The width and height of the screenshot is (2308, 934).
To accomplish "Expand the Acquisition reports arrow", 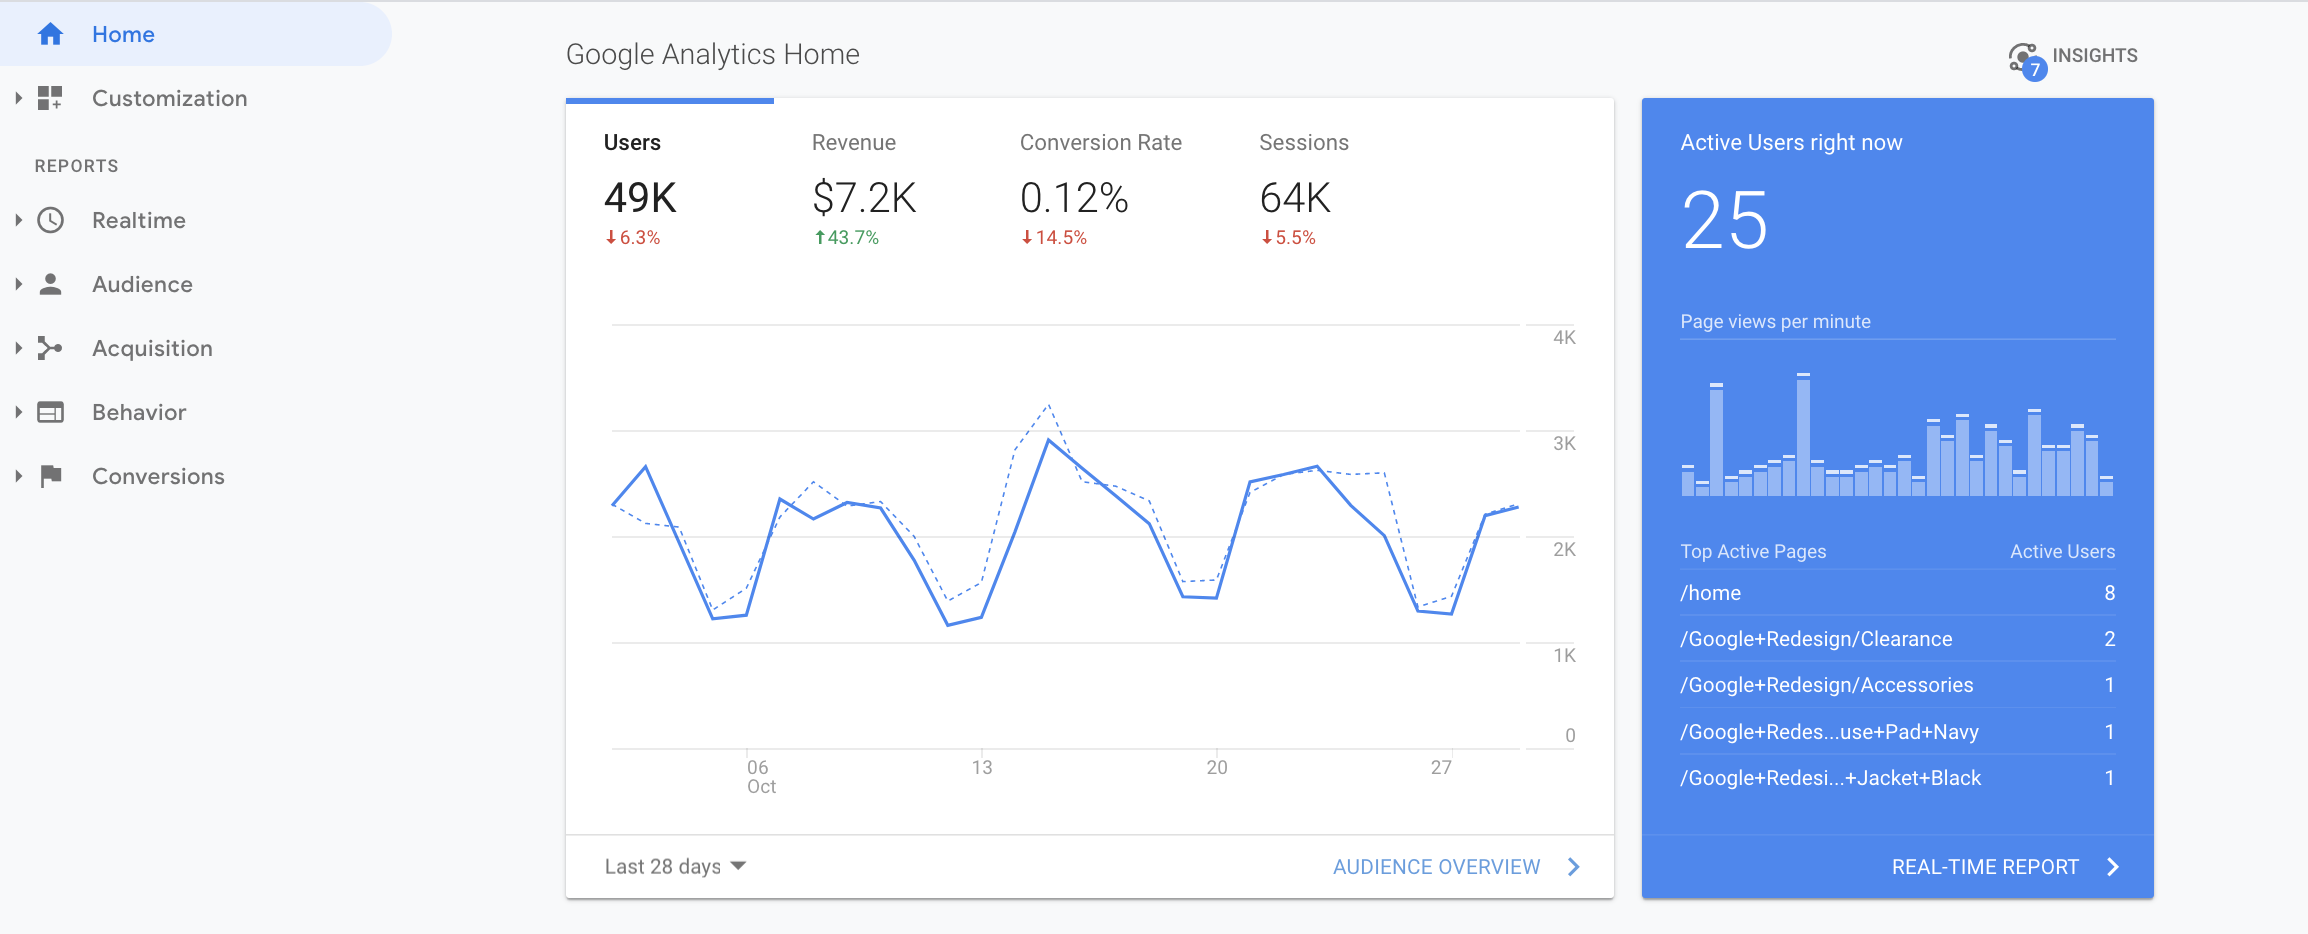I will coord(18,348).
